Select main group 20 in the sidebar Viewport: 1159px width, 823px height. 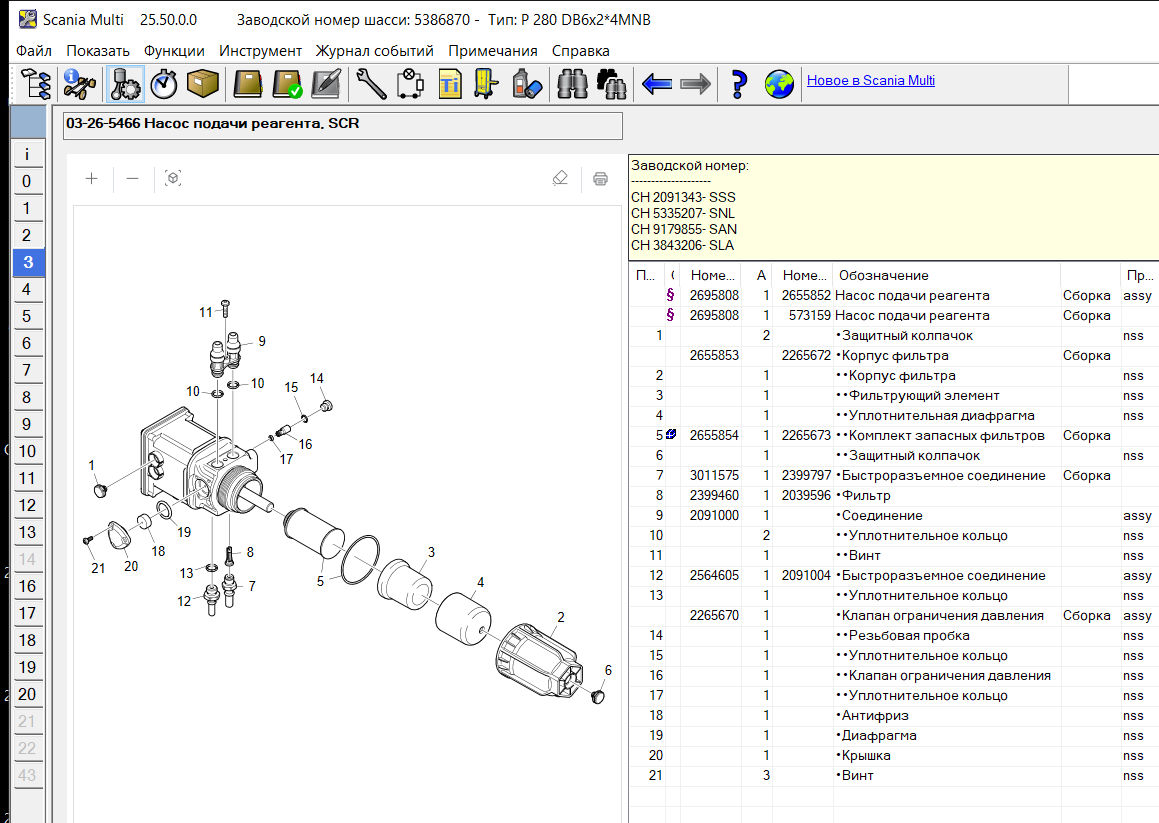coord(27,694)
